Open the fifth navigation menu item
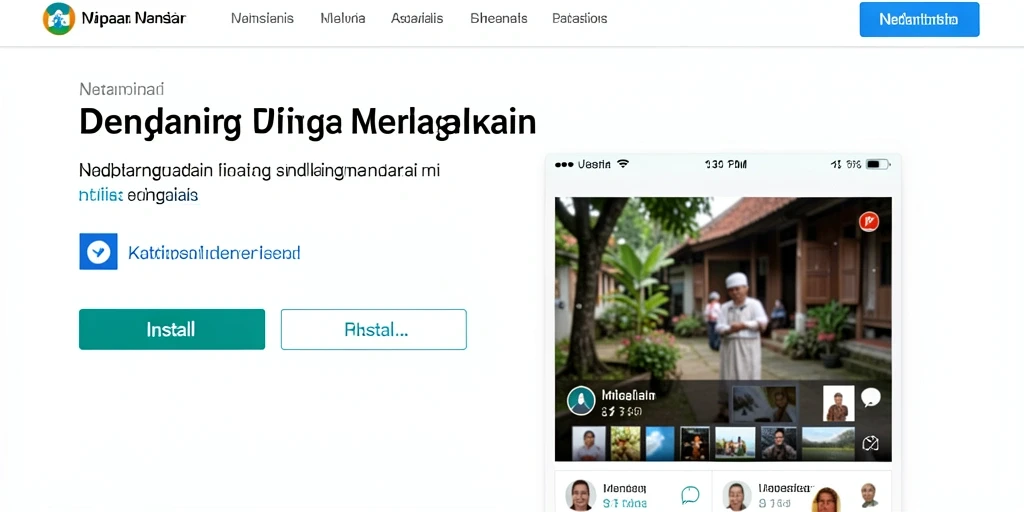This screenshot has height=512, width=1024. pyautogui.click(x=579, y=19)
